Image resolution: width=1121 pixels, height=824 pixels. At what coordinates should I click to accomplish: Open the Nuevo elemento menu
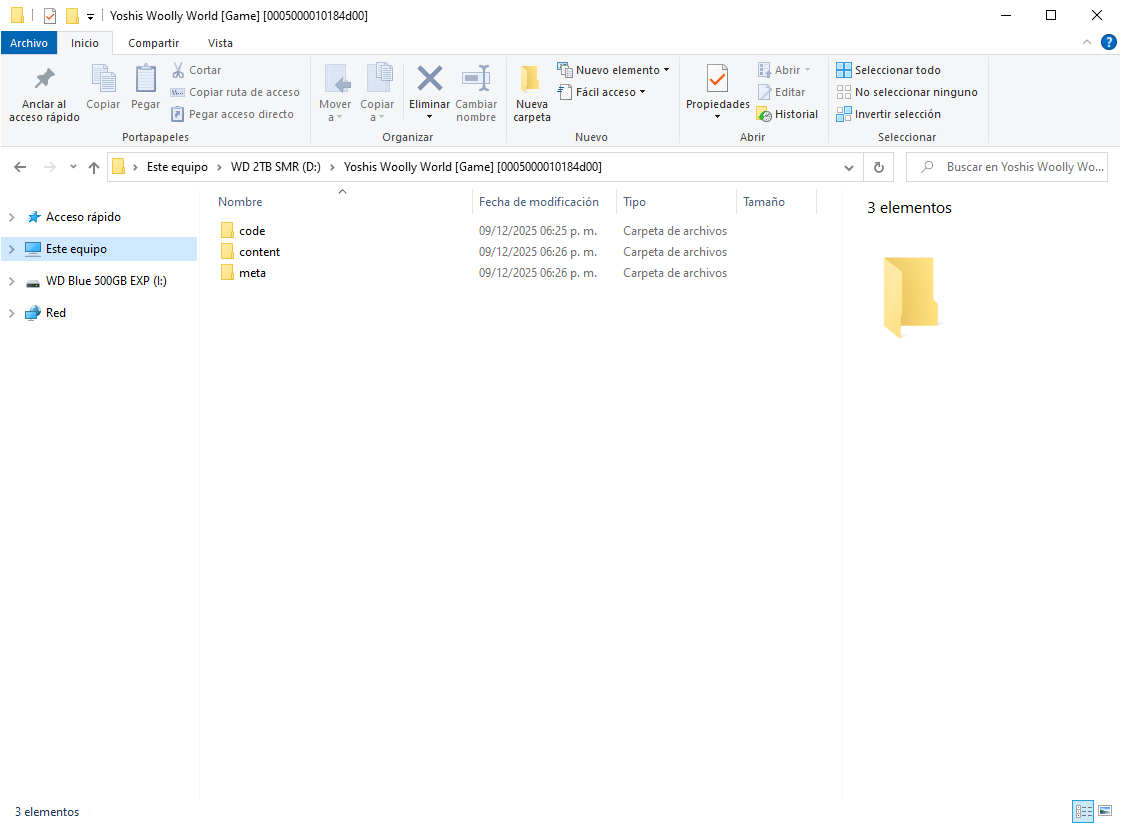(613, 70)
